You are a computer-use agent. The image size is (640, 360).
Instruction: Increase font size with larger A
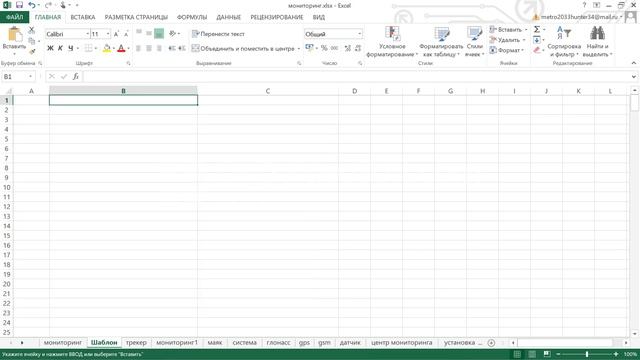pos(116,34)
